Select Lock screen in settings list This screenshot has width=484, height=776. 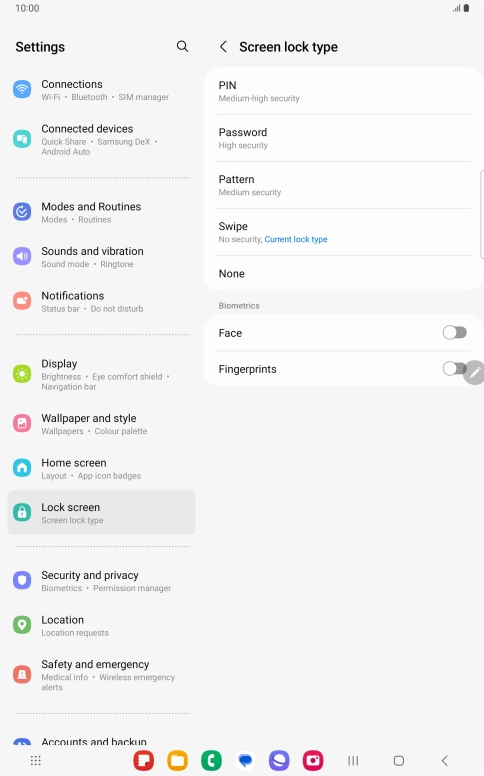[101, 513]
